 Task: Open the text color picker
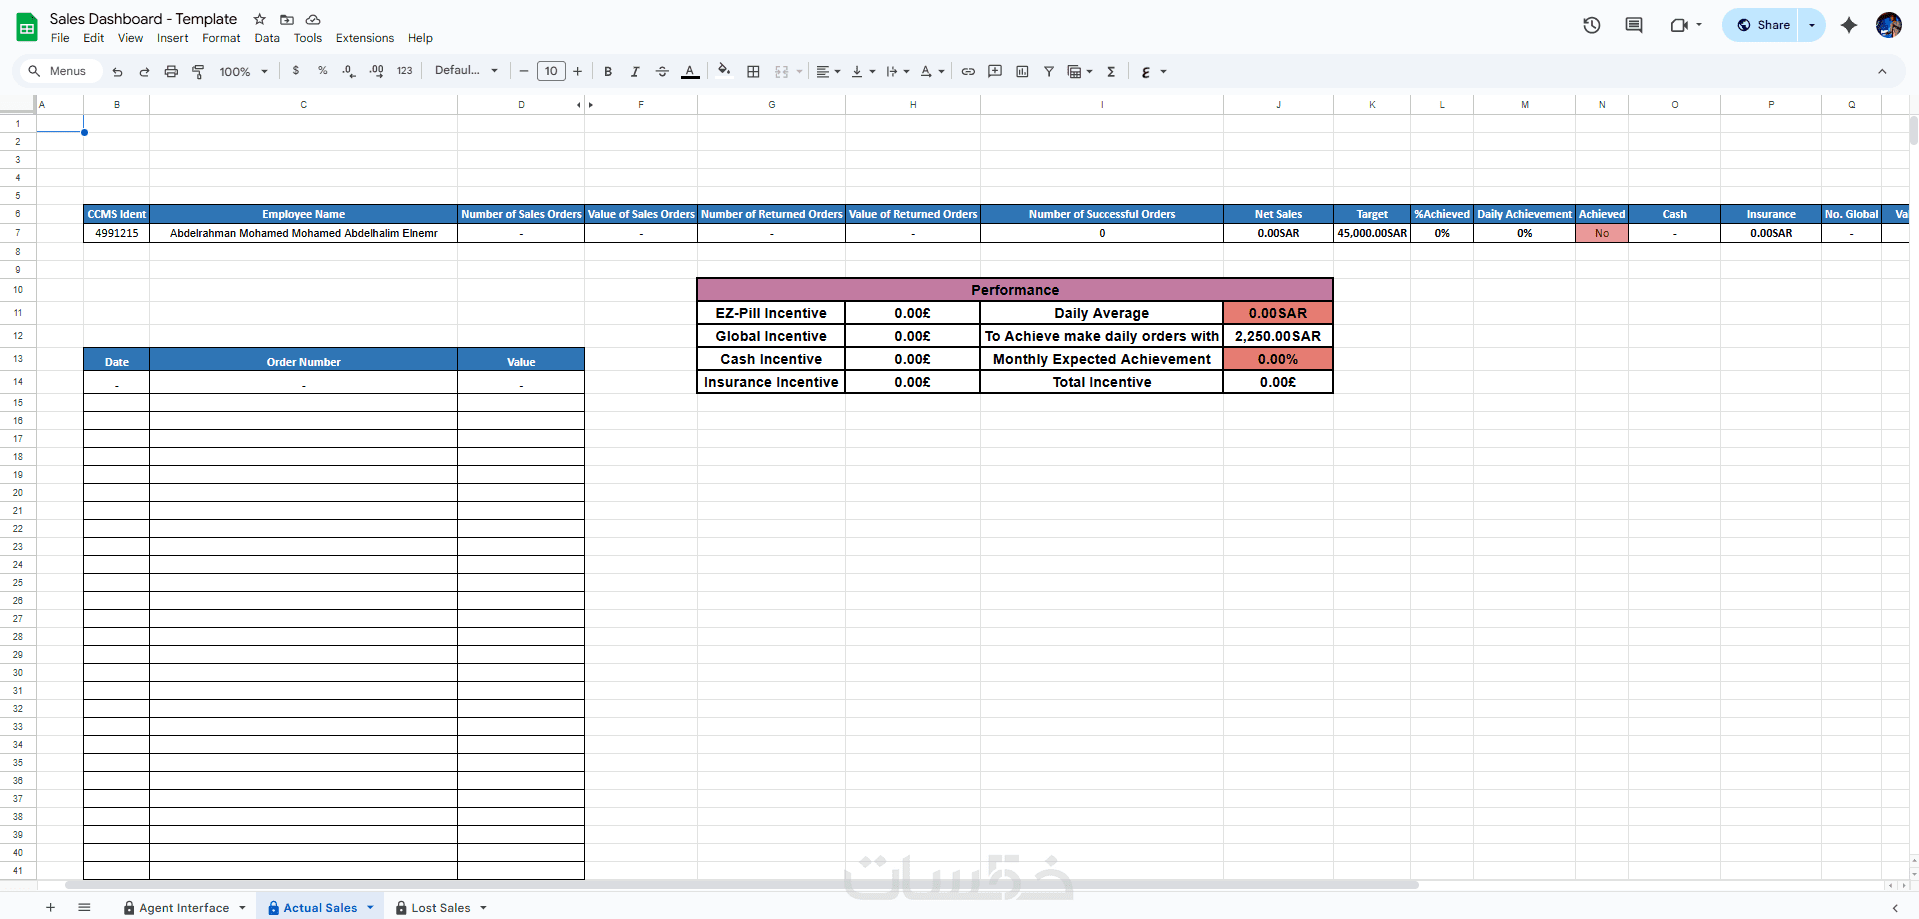[x=690, y=72]
